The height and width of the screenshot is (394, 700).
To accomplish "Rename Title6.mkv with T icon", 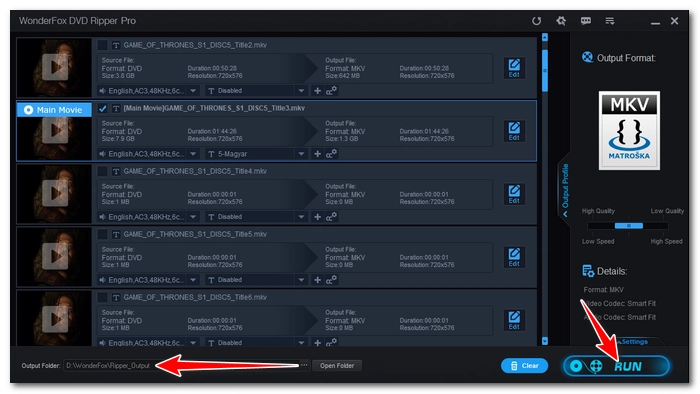I will click(116, 297).
